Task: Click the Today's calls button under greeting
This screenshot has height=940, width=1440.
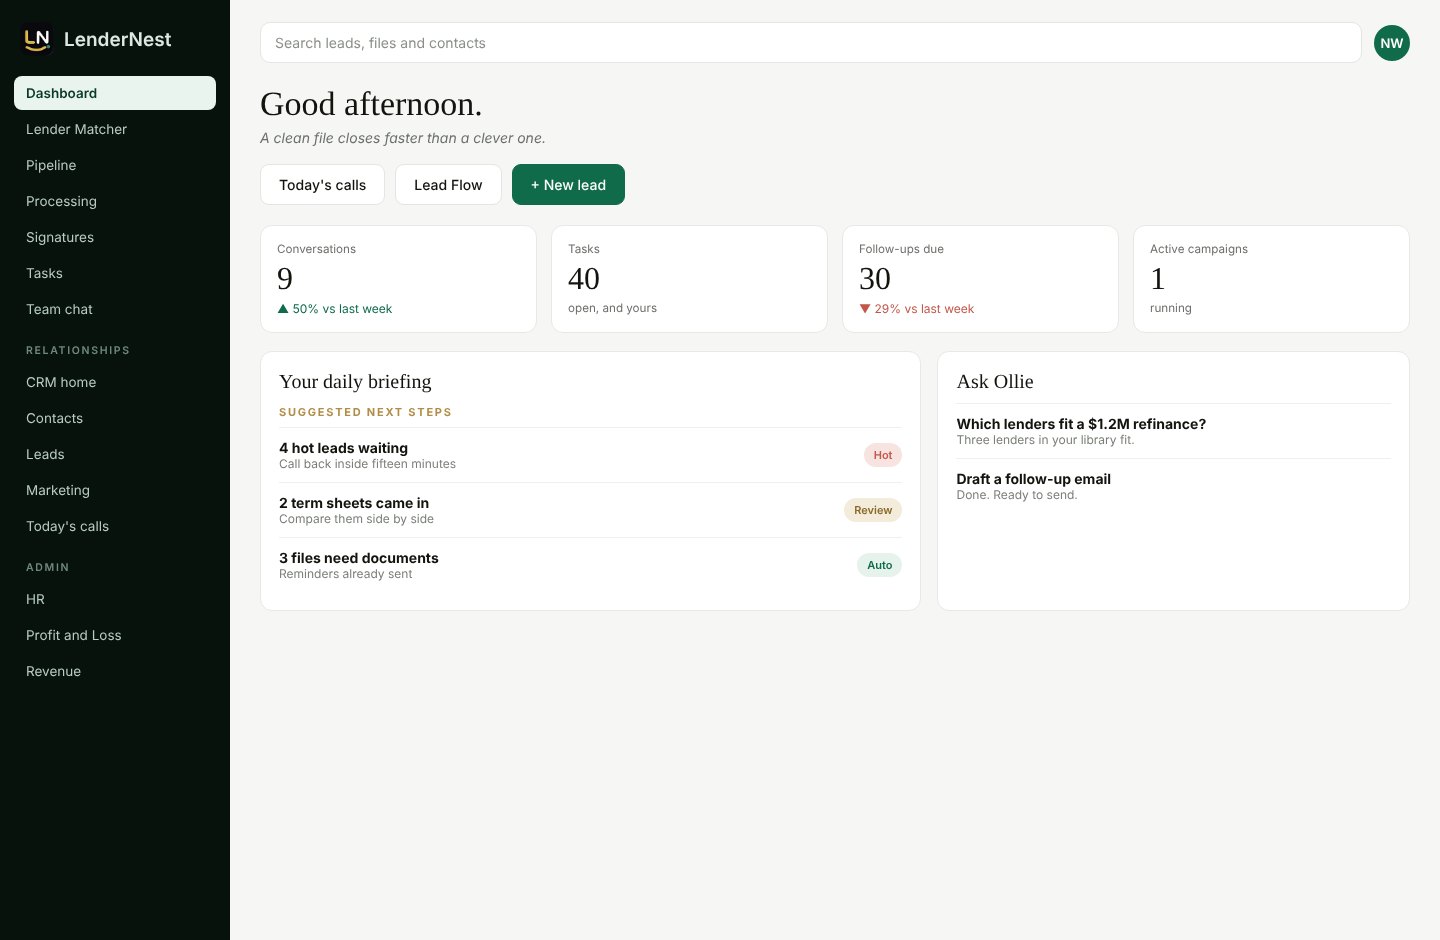Action: [322, 185]
